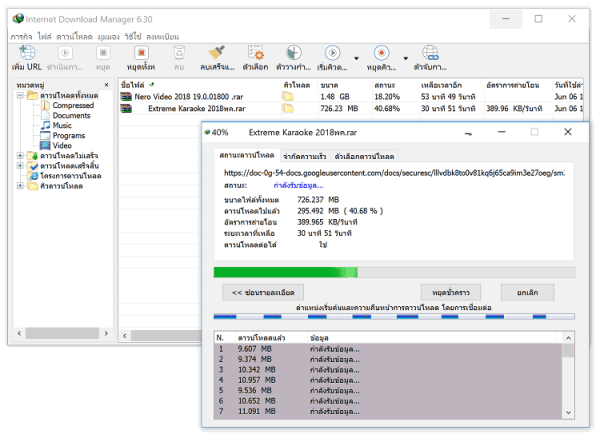
Task: Click the 40% progress icon in dialog title
Action: [207, 132]
